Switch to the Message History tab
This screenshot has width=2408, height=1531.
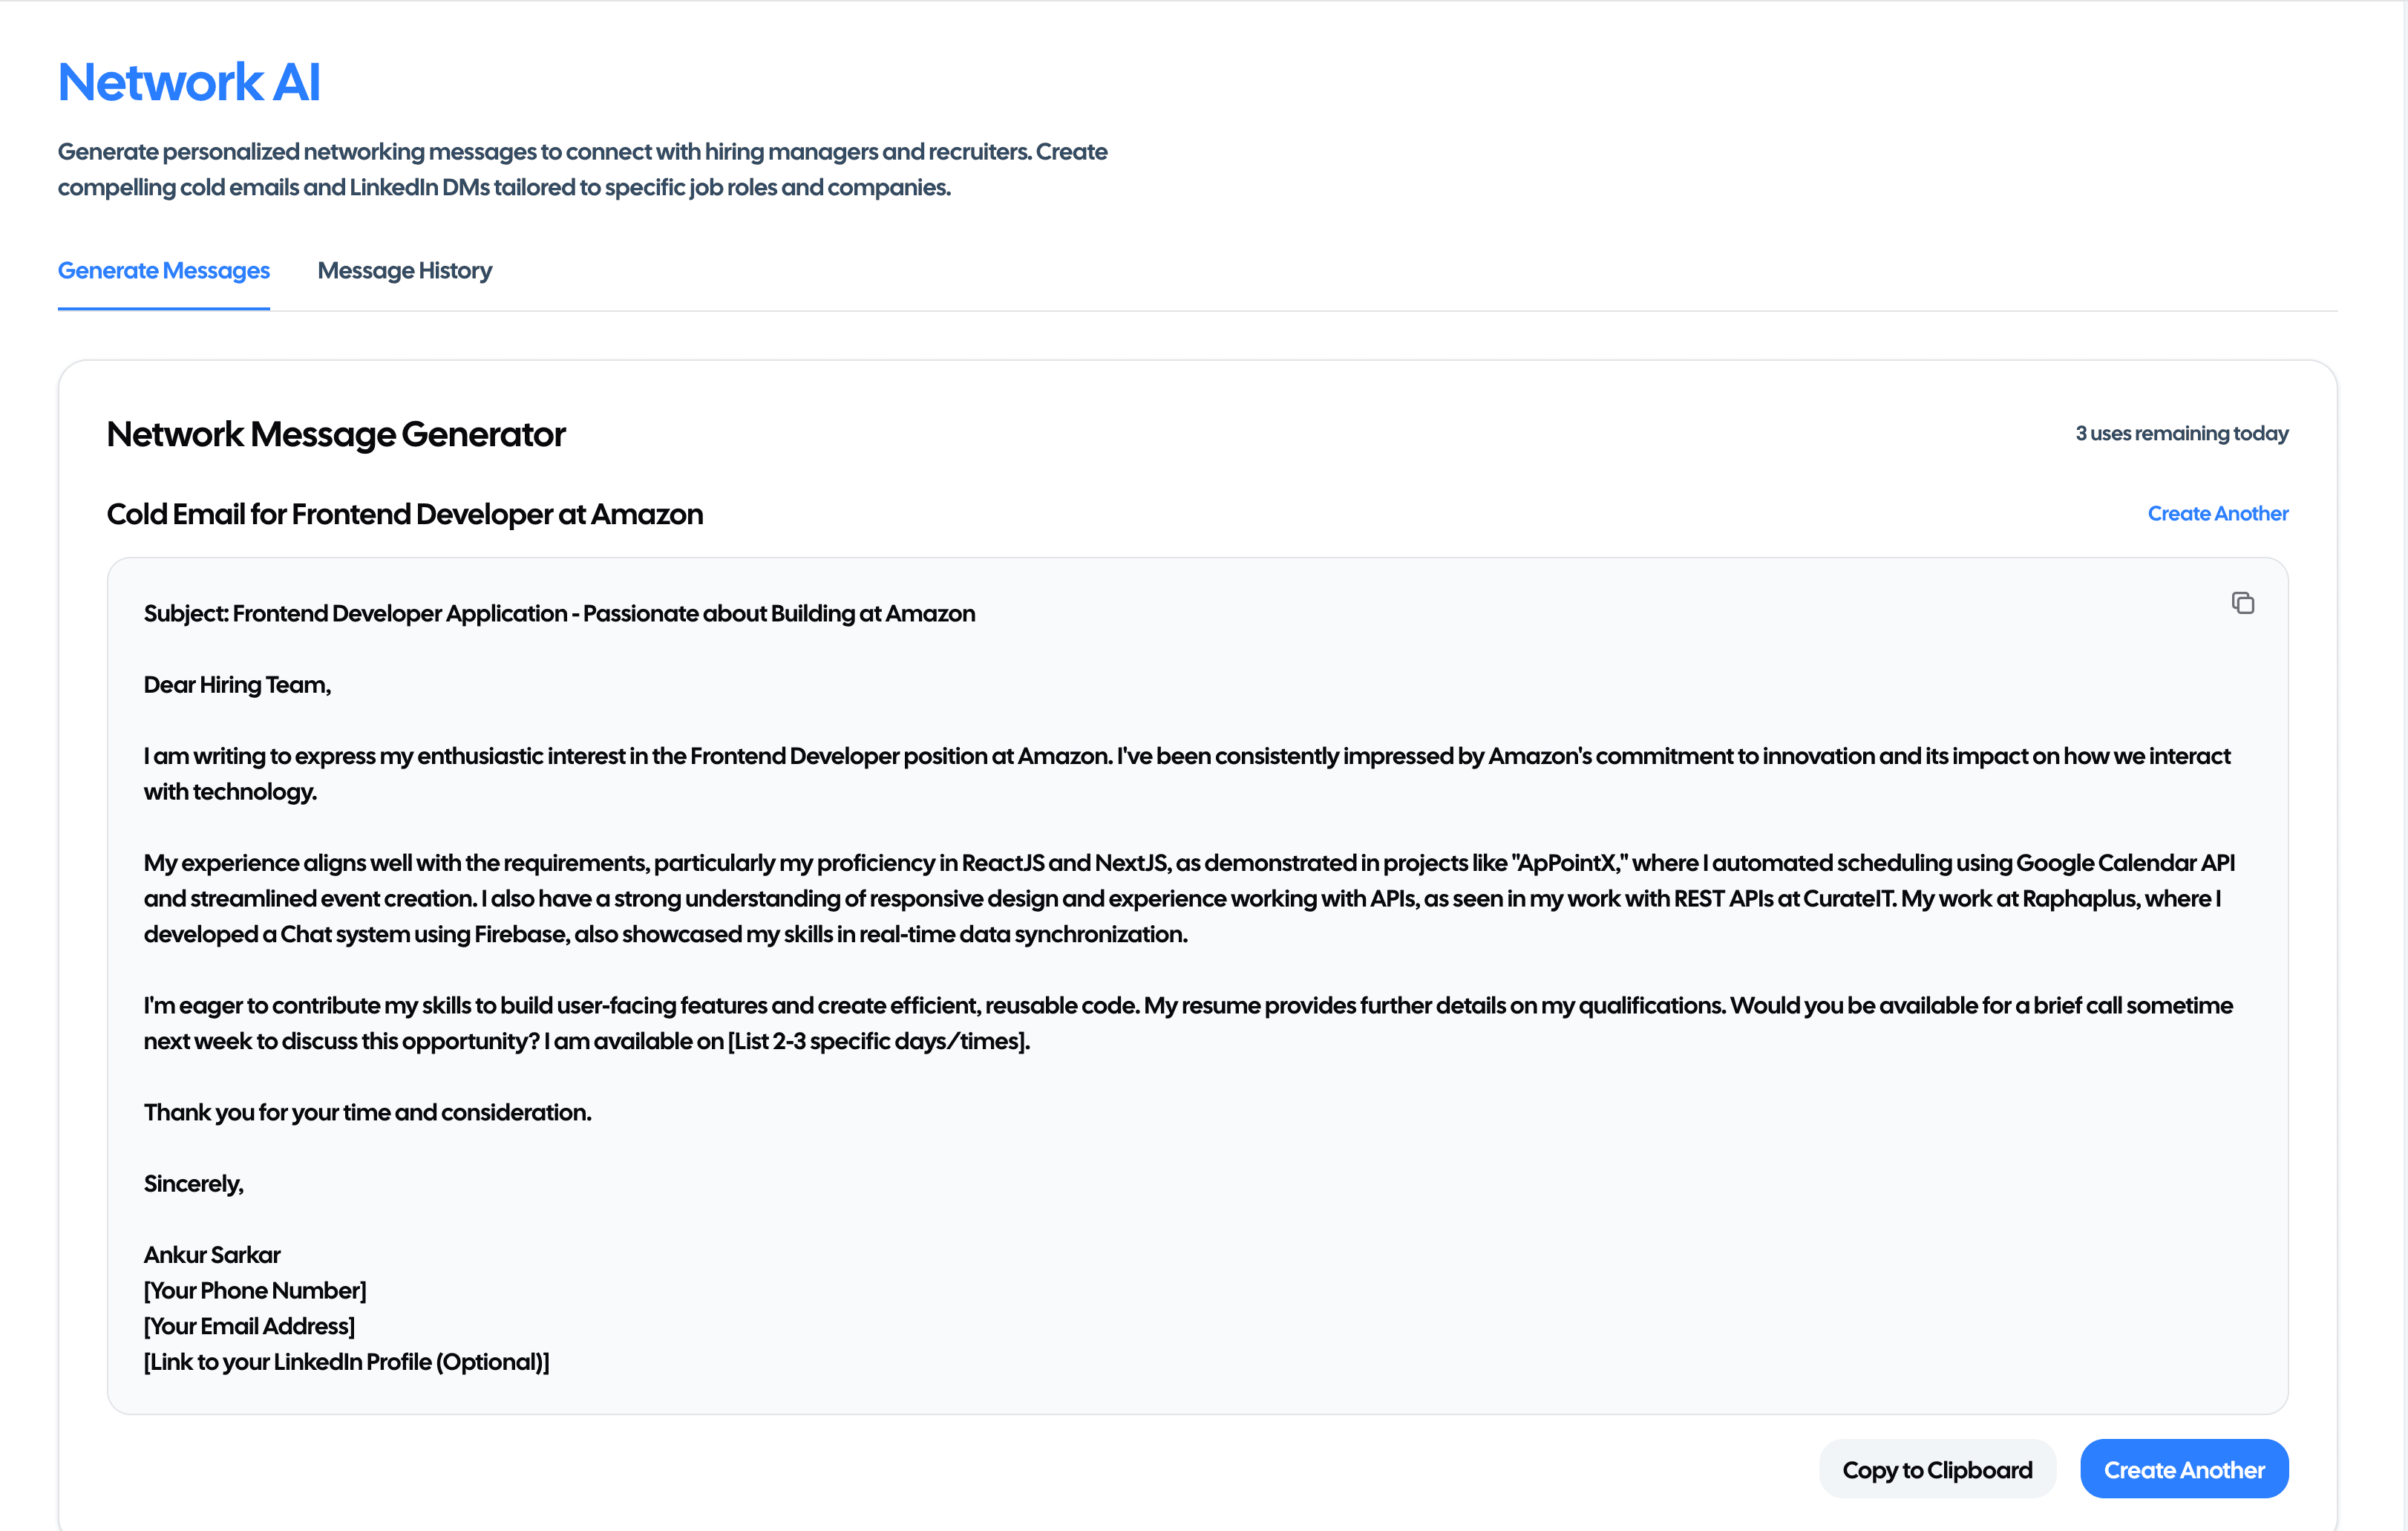[x=404, y=270]
